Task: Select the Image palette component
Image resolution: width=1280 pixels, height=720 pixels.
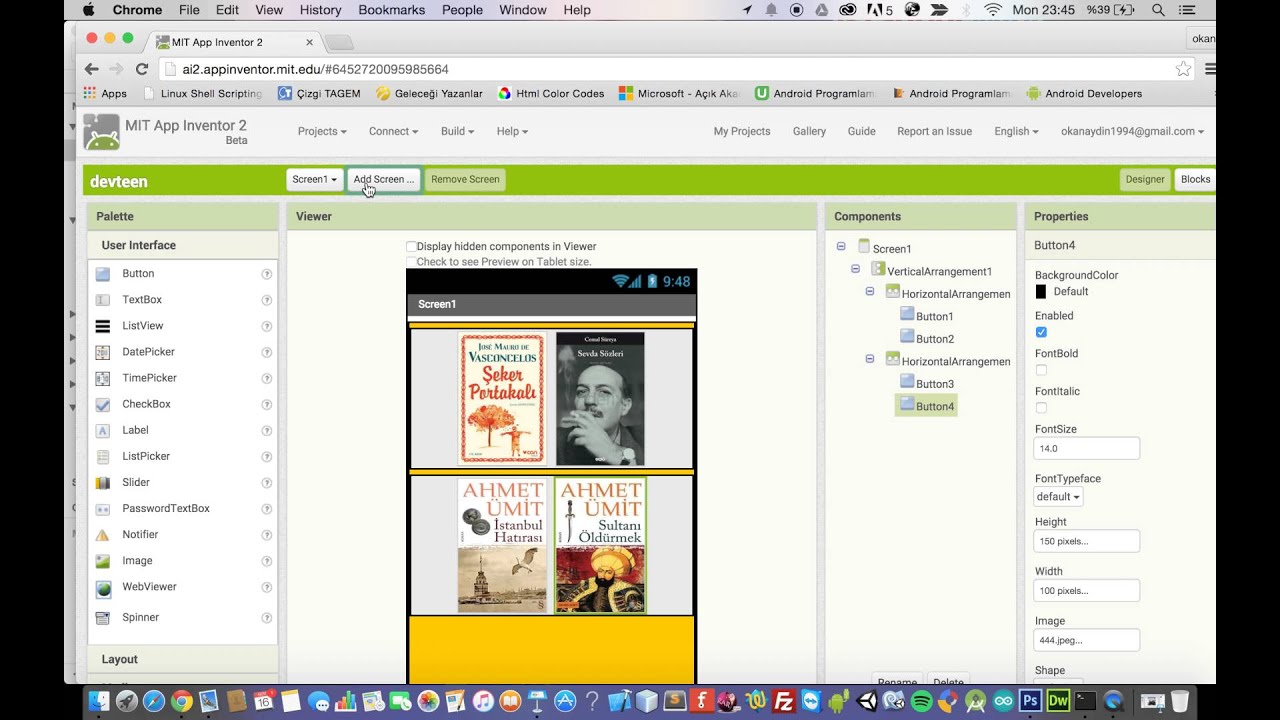Action: pos(137,560)
